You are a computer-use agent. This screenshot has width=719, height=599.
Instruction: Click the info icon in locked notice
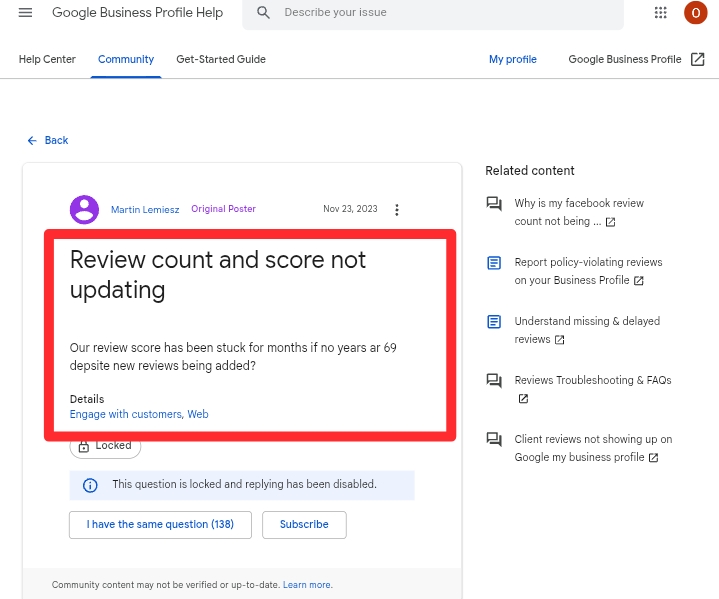point(90,485)
